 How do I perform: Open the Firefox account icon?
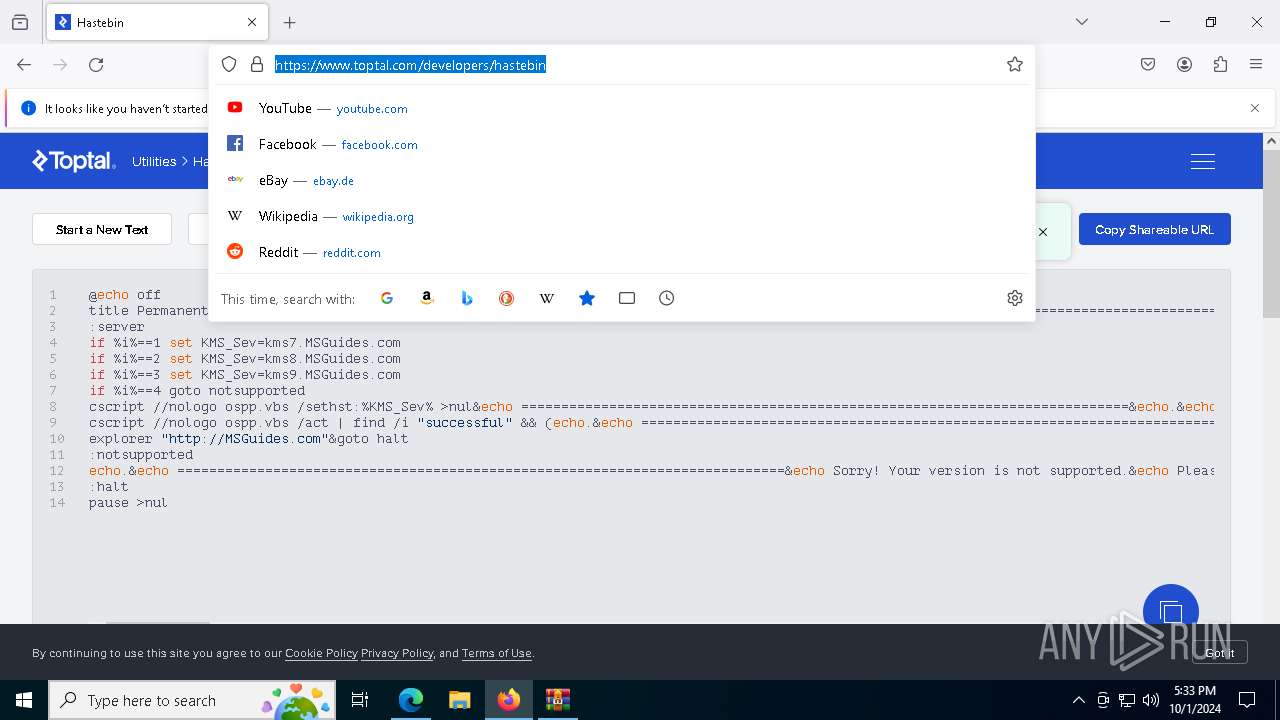coord(1184,65)
